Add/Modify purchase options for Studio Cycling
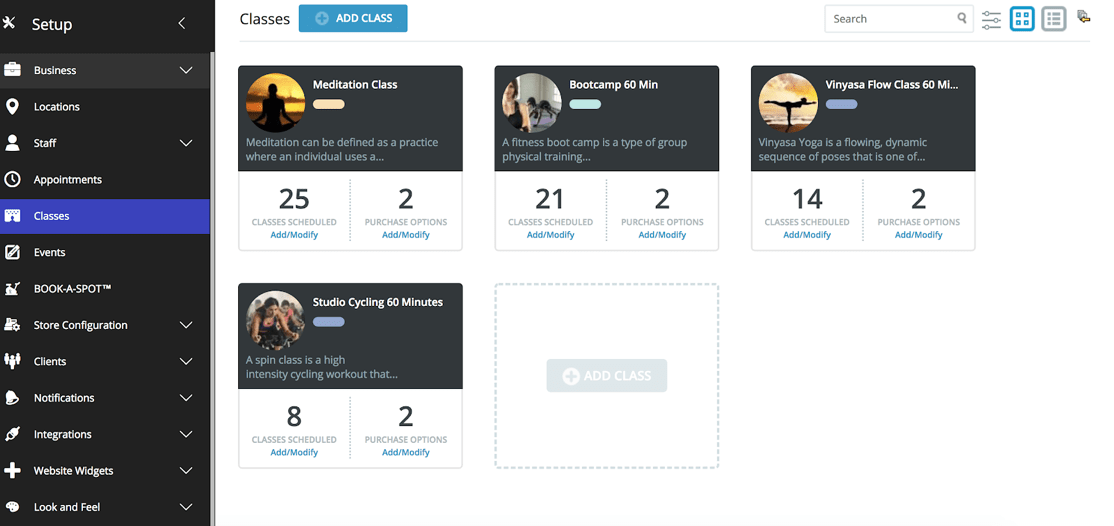1114x526 pixels. [406, 452]
